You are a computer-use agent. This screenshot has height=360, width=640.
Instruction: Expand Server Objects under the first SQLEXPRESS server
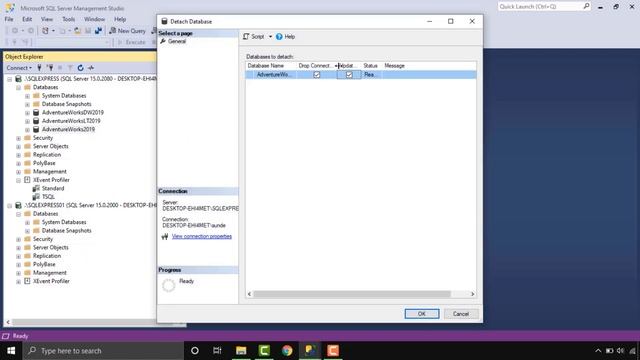18,147
